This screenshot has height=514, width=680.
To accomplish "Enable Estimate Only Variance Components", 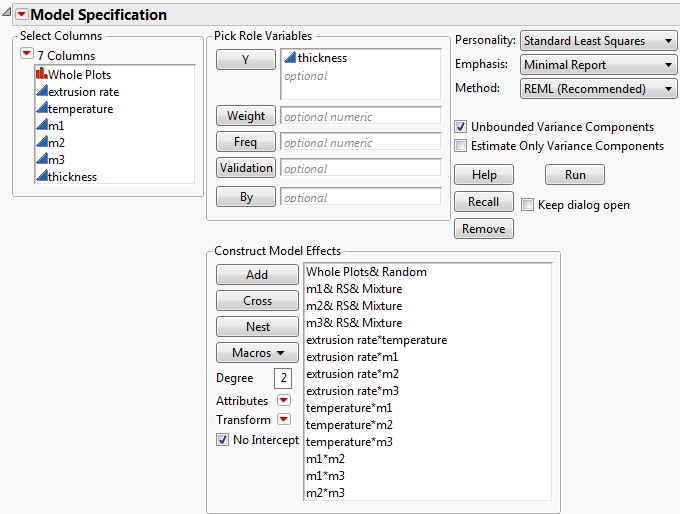I will point(461,146).
